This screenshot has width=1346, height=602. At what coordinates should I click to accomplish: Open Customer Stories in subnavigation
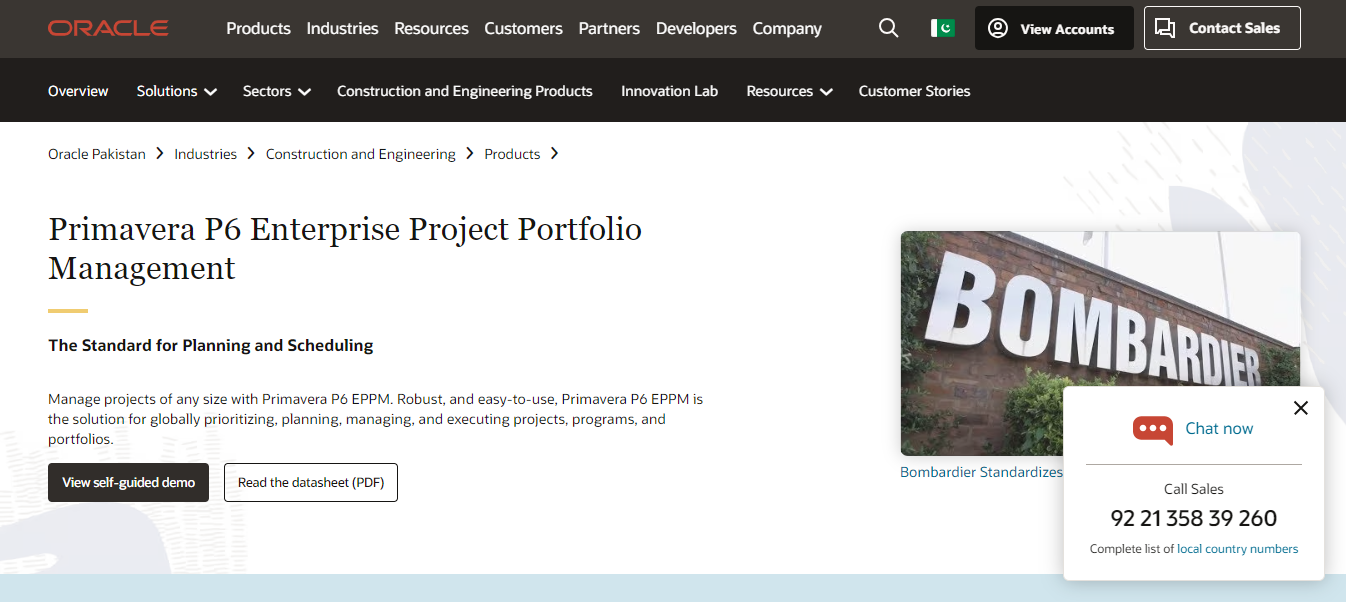[x=914, y=91]
